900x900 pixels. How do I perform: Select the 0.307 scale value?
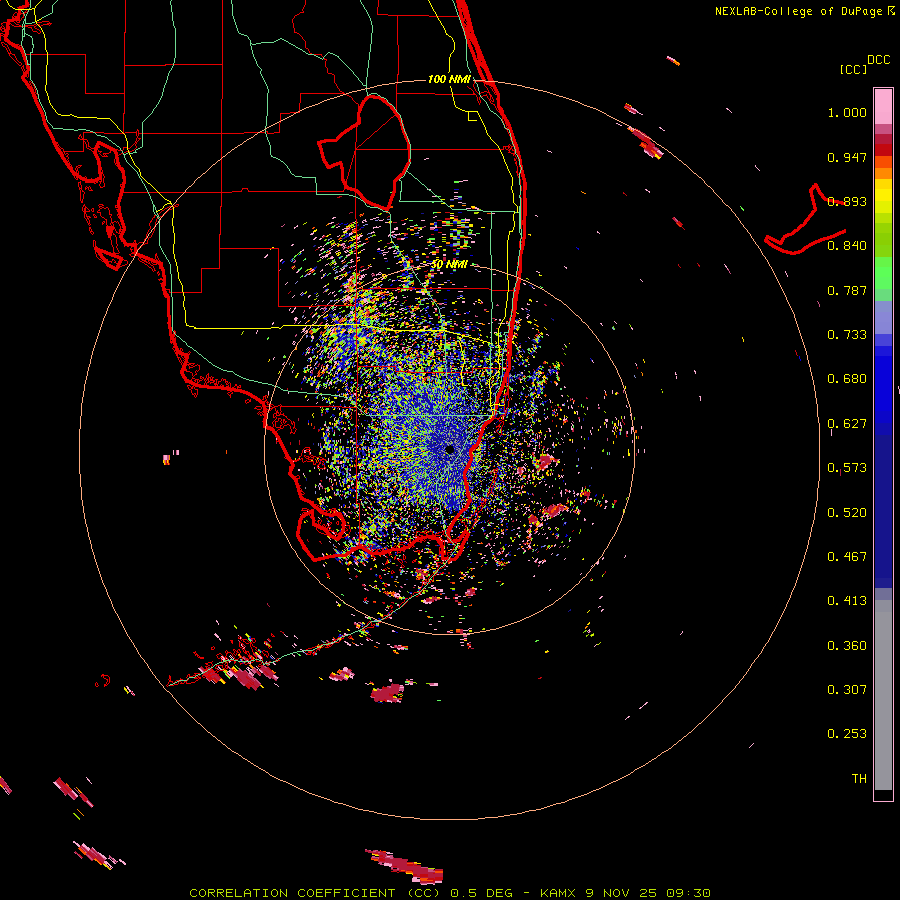(x=847, y=690)
